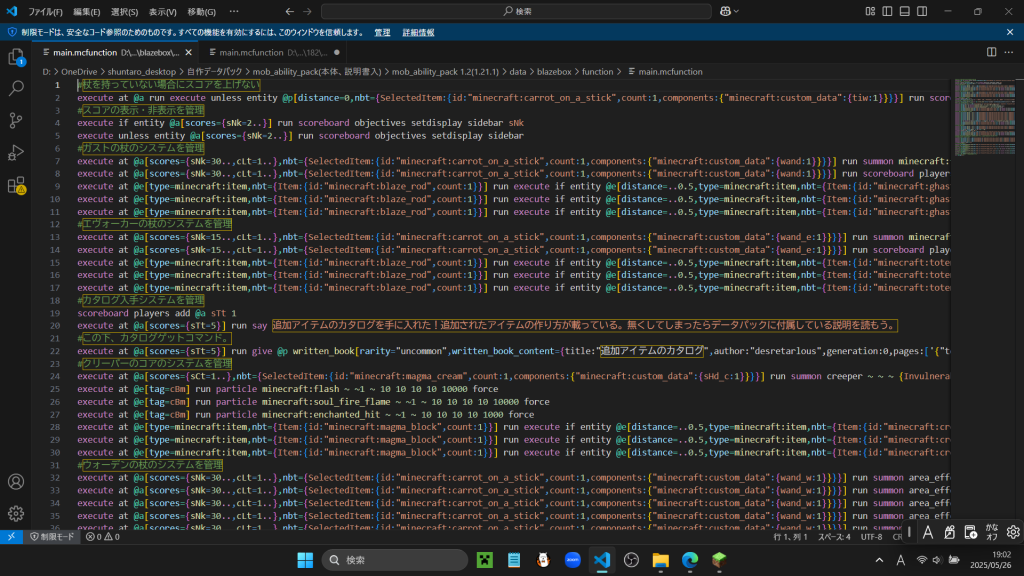Open the Accounts menu in activity bar
The height and width of the screenshot is (576, 1024).
[16, 482]
